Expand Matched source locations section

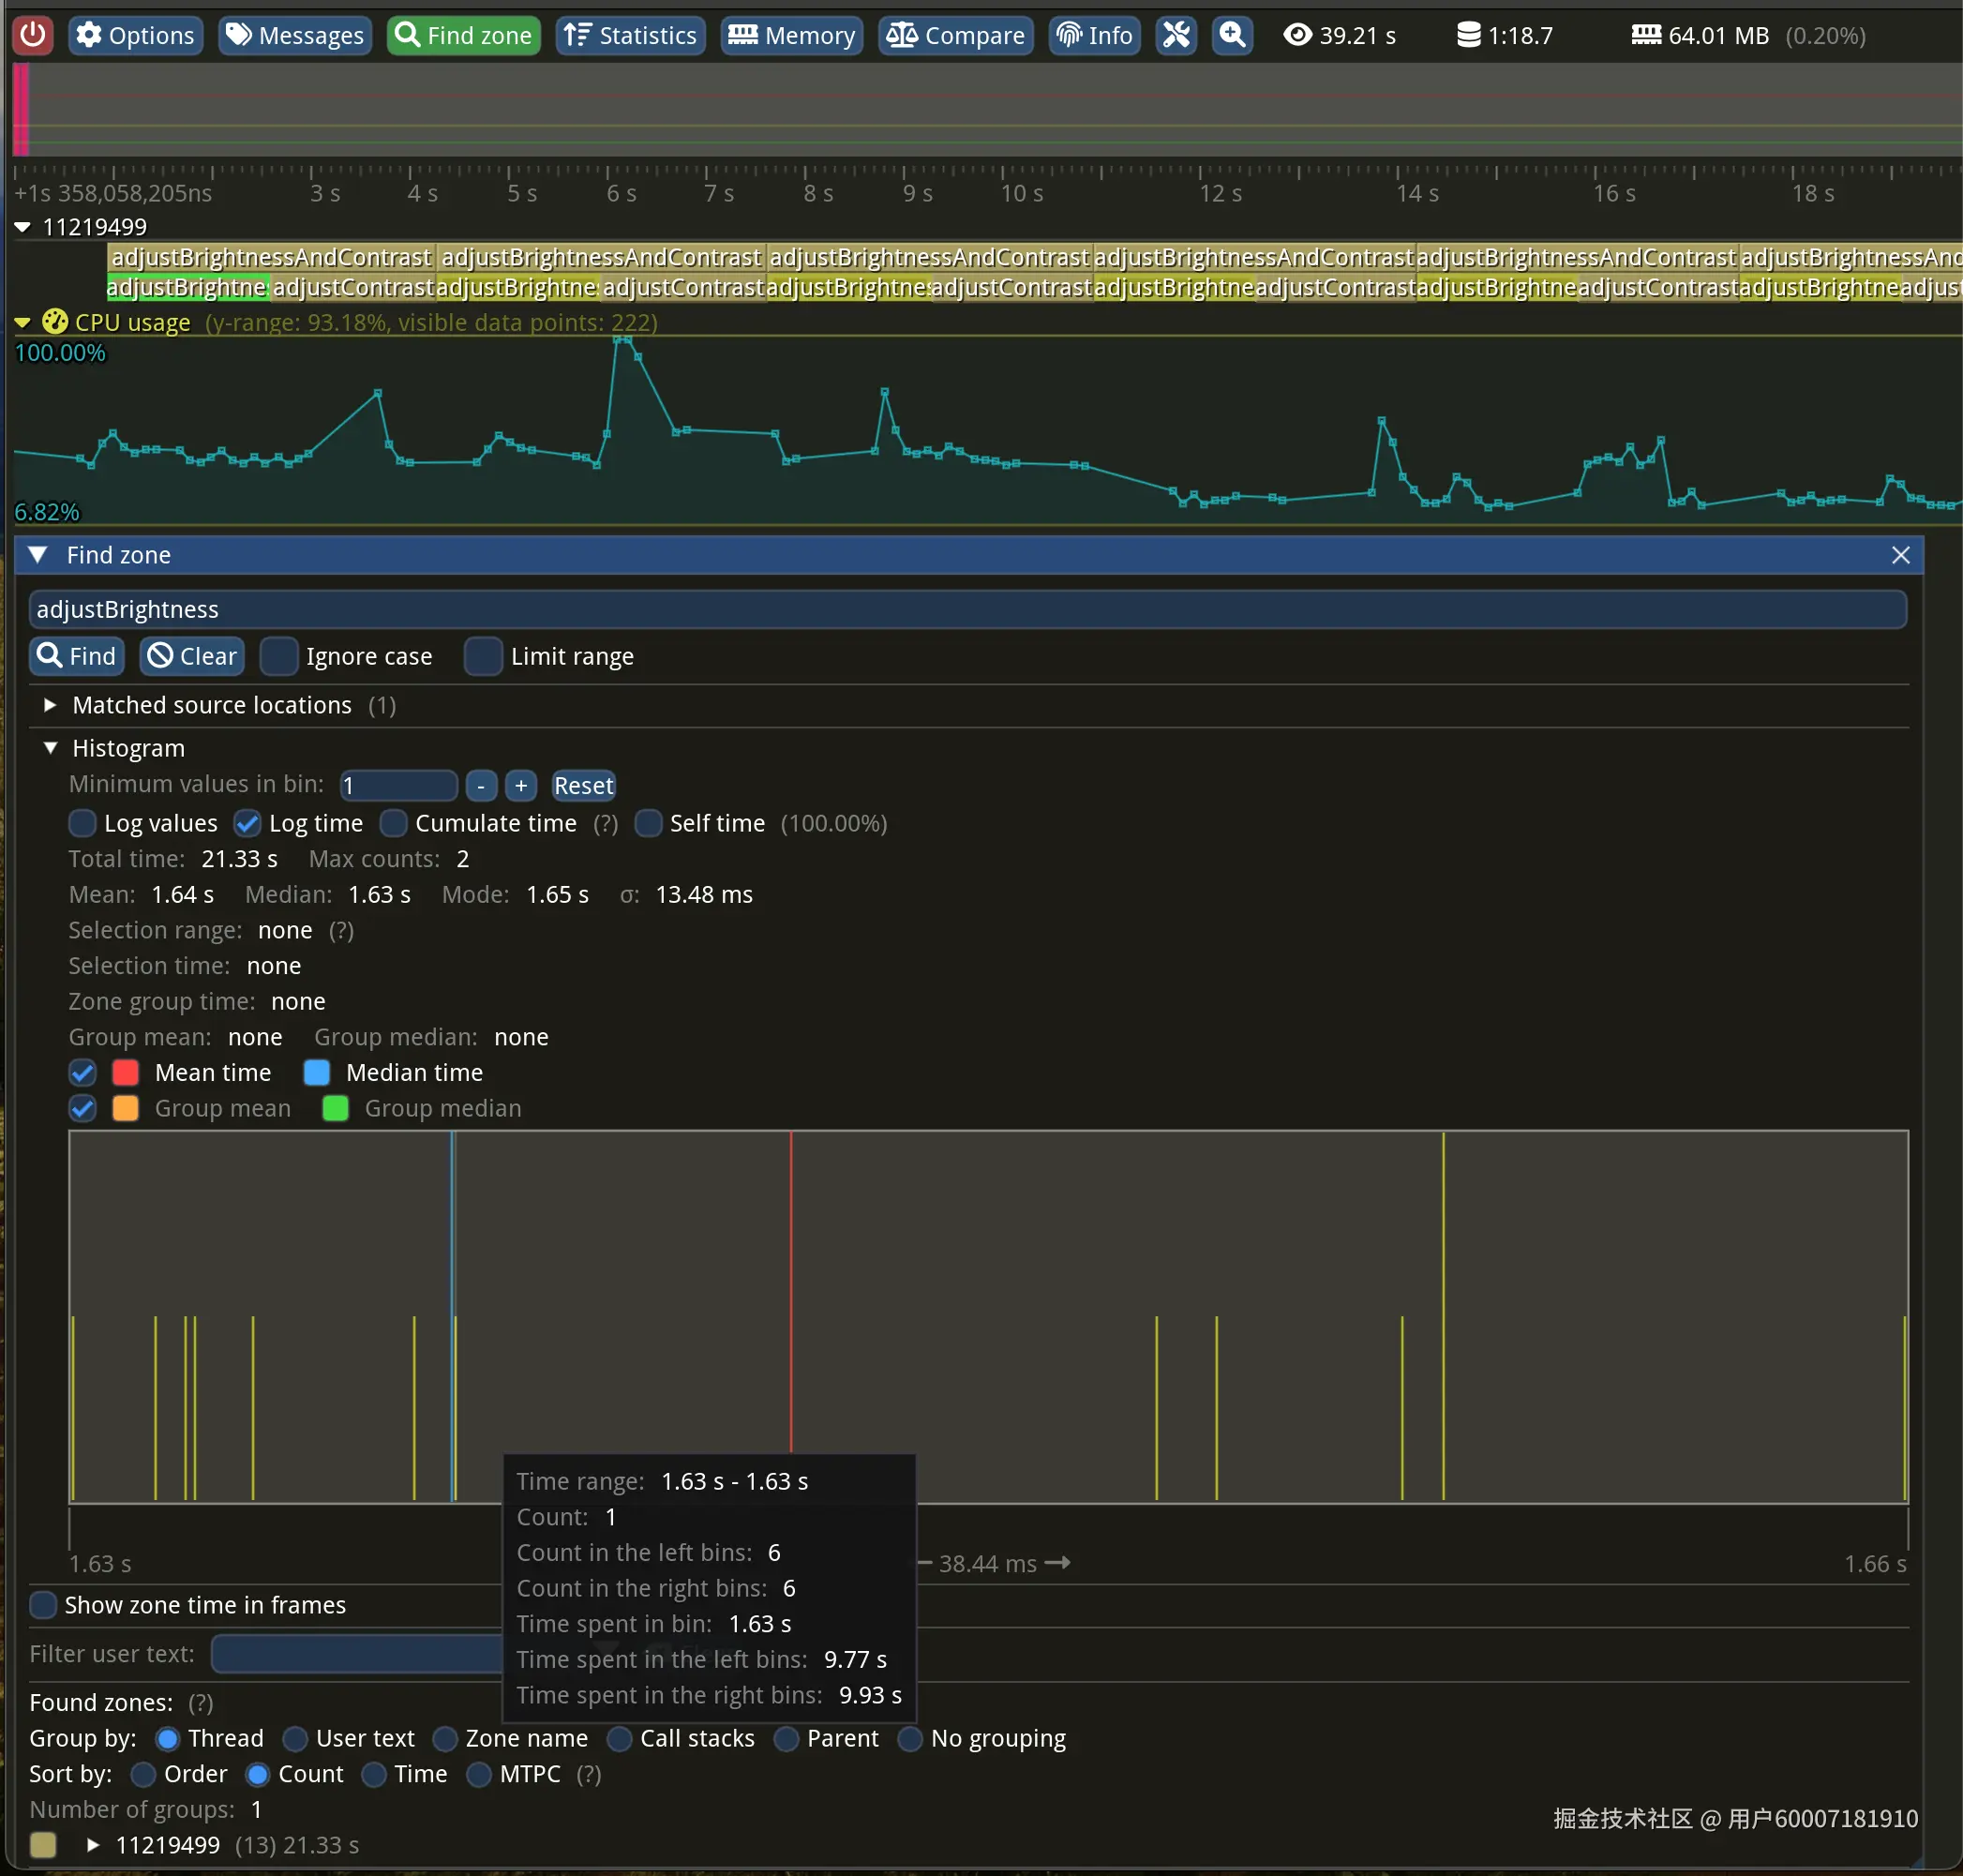50,705
